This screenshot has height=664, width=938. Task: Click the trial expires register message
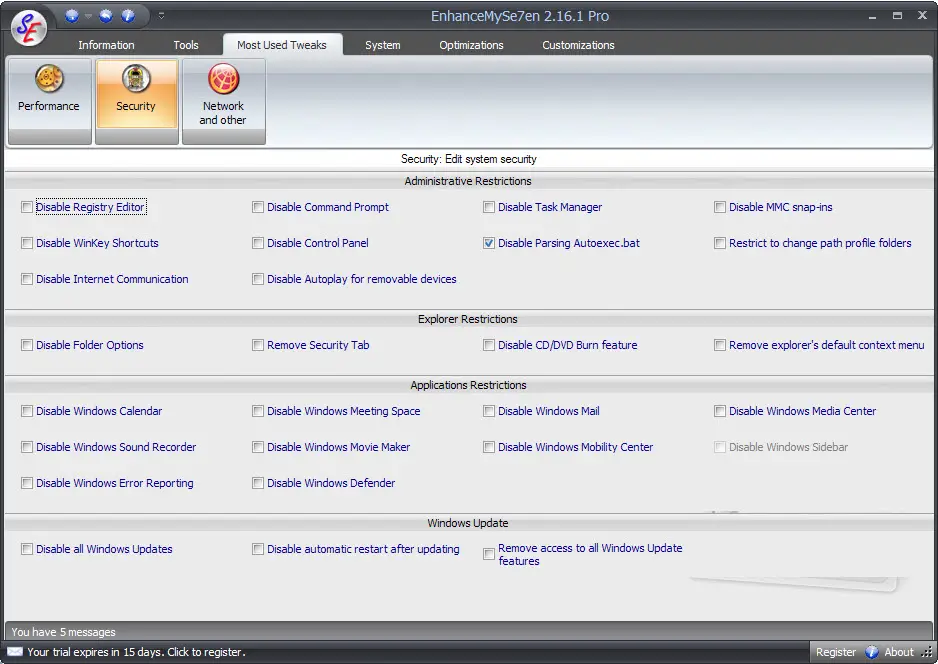[x=136, y=652]
